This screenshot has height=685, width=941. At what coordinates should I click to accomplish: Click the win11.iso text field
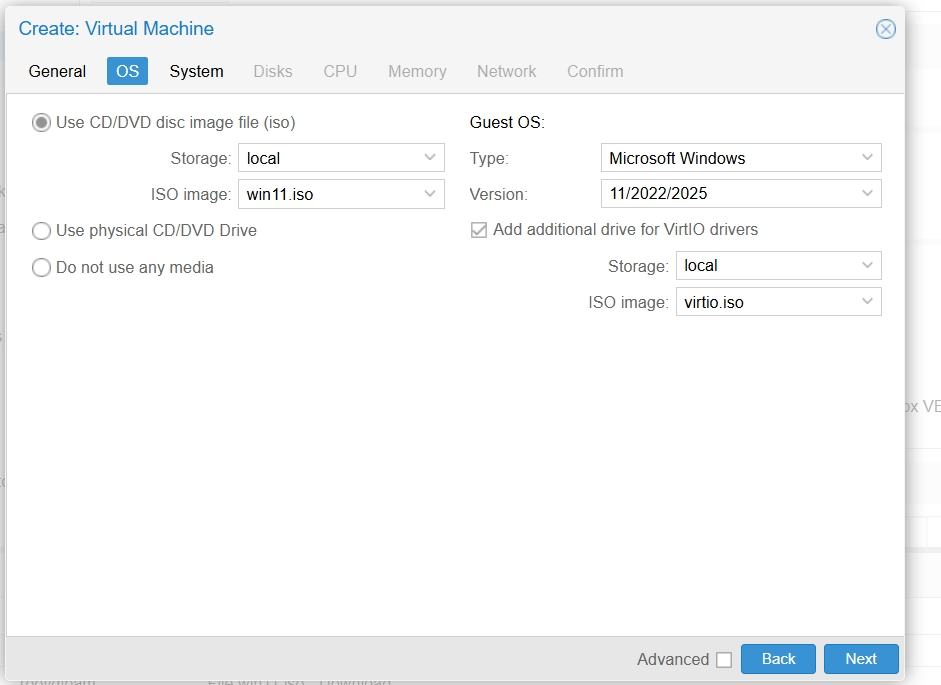point(327,194)
